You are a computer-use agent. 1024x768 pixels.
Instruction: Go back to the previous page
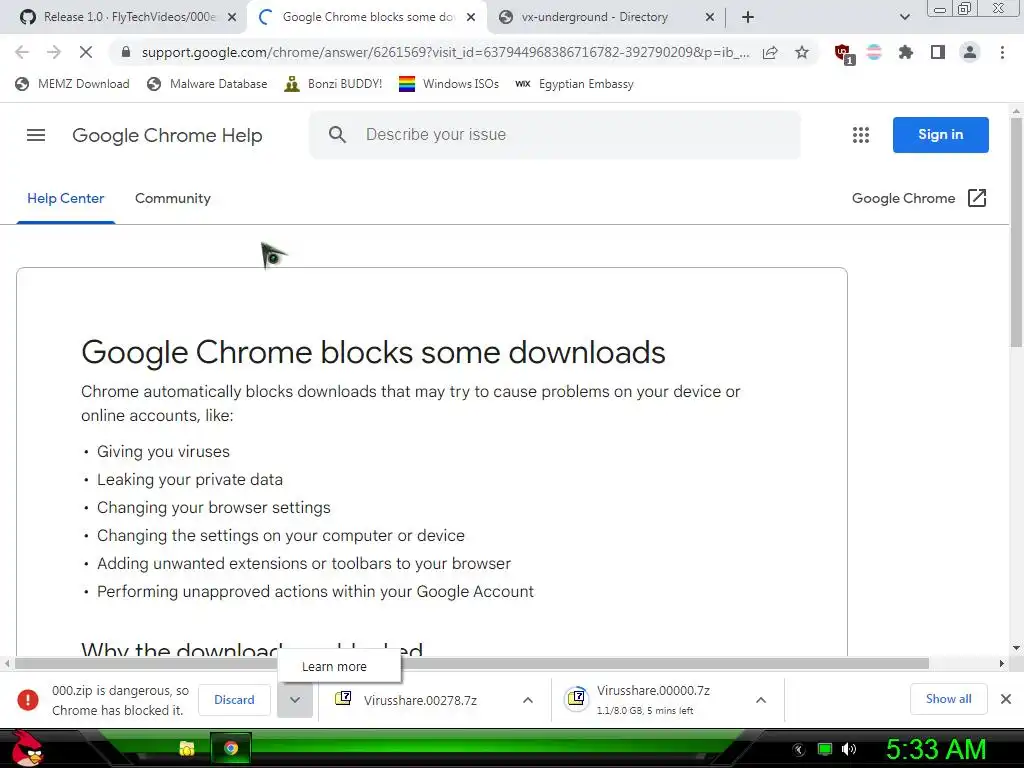click(22, 52)
